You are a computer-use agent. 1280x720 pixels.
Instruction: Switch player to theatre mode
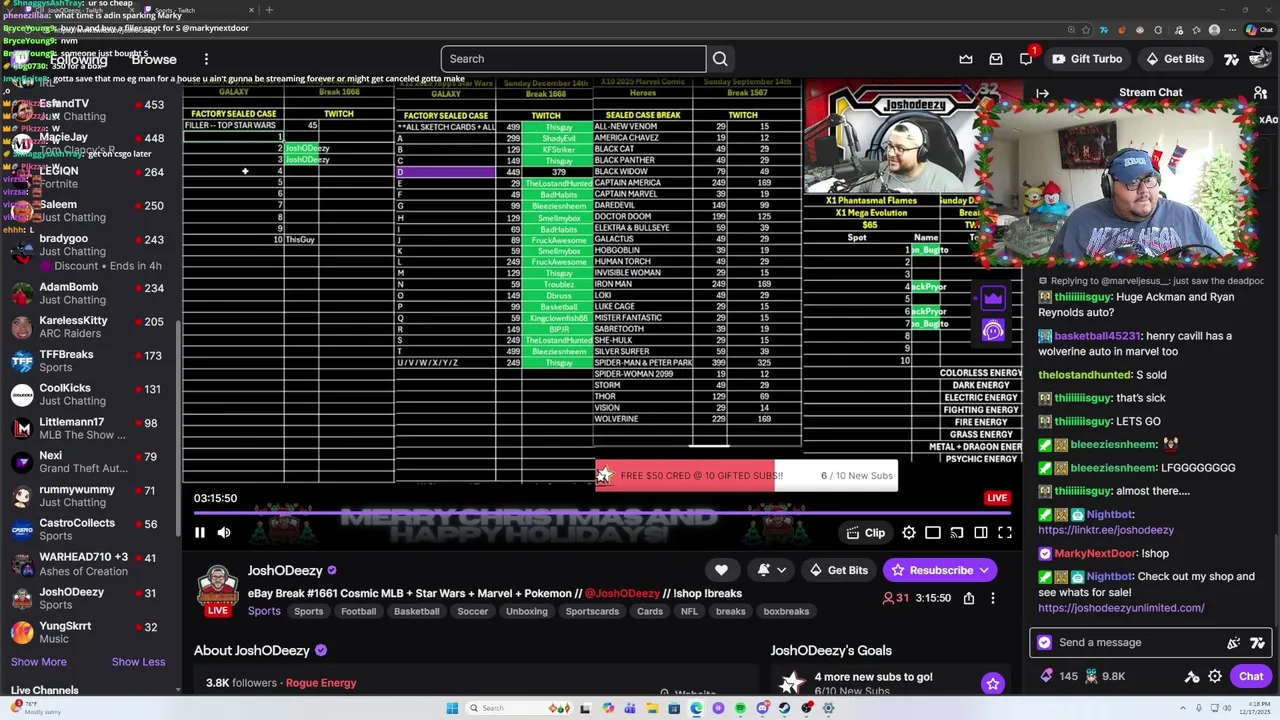pos(933,533)
